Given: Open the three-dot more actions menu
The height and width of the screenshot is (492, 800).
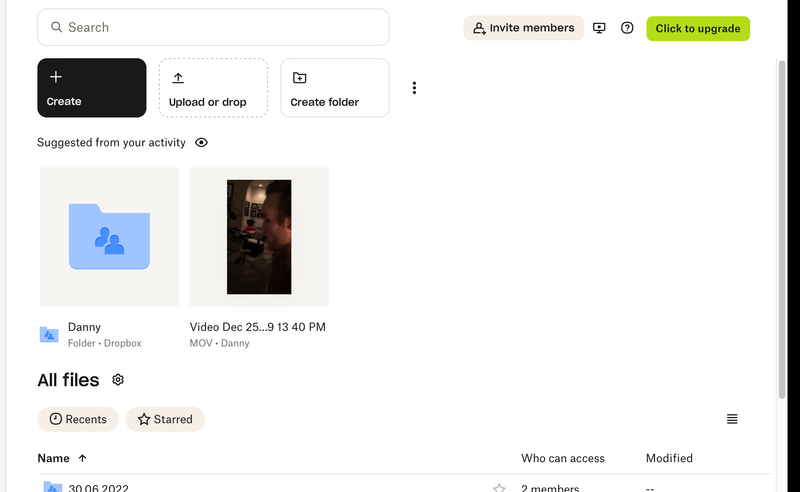Looking at the screenshot, I should pos(414,88).
